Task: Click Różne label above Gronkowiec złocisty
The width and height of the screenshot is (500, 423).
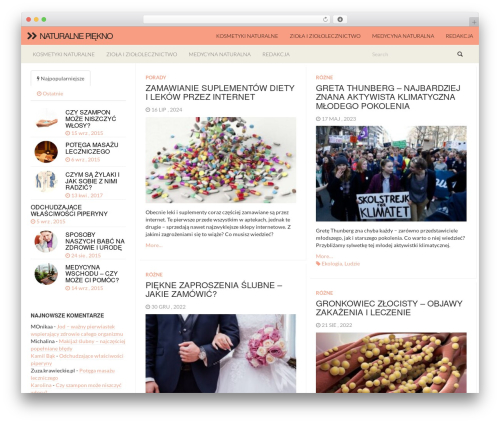Action: (x=324, y=293)
